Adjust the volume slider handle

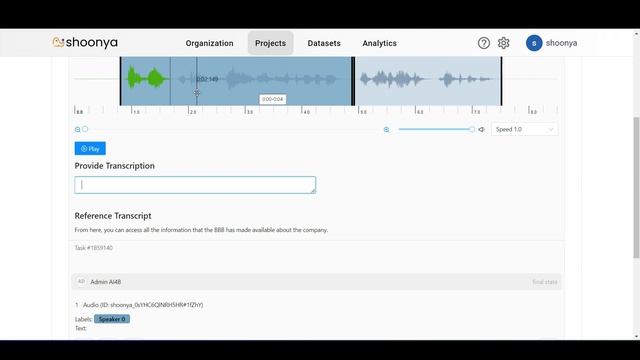coord(472,129)
